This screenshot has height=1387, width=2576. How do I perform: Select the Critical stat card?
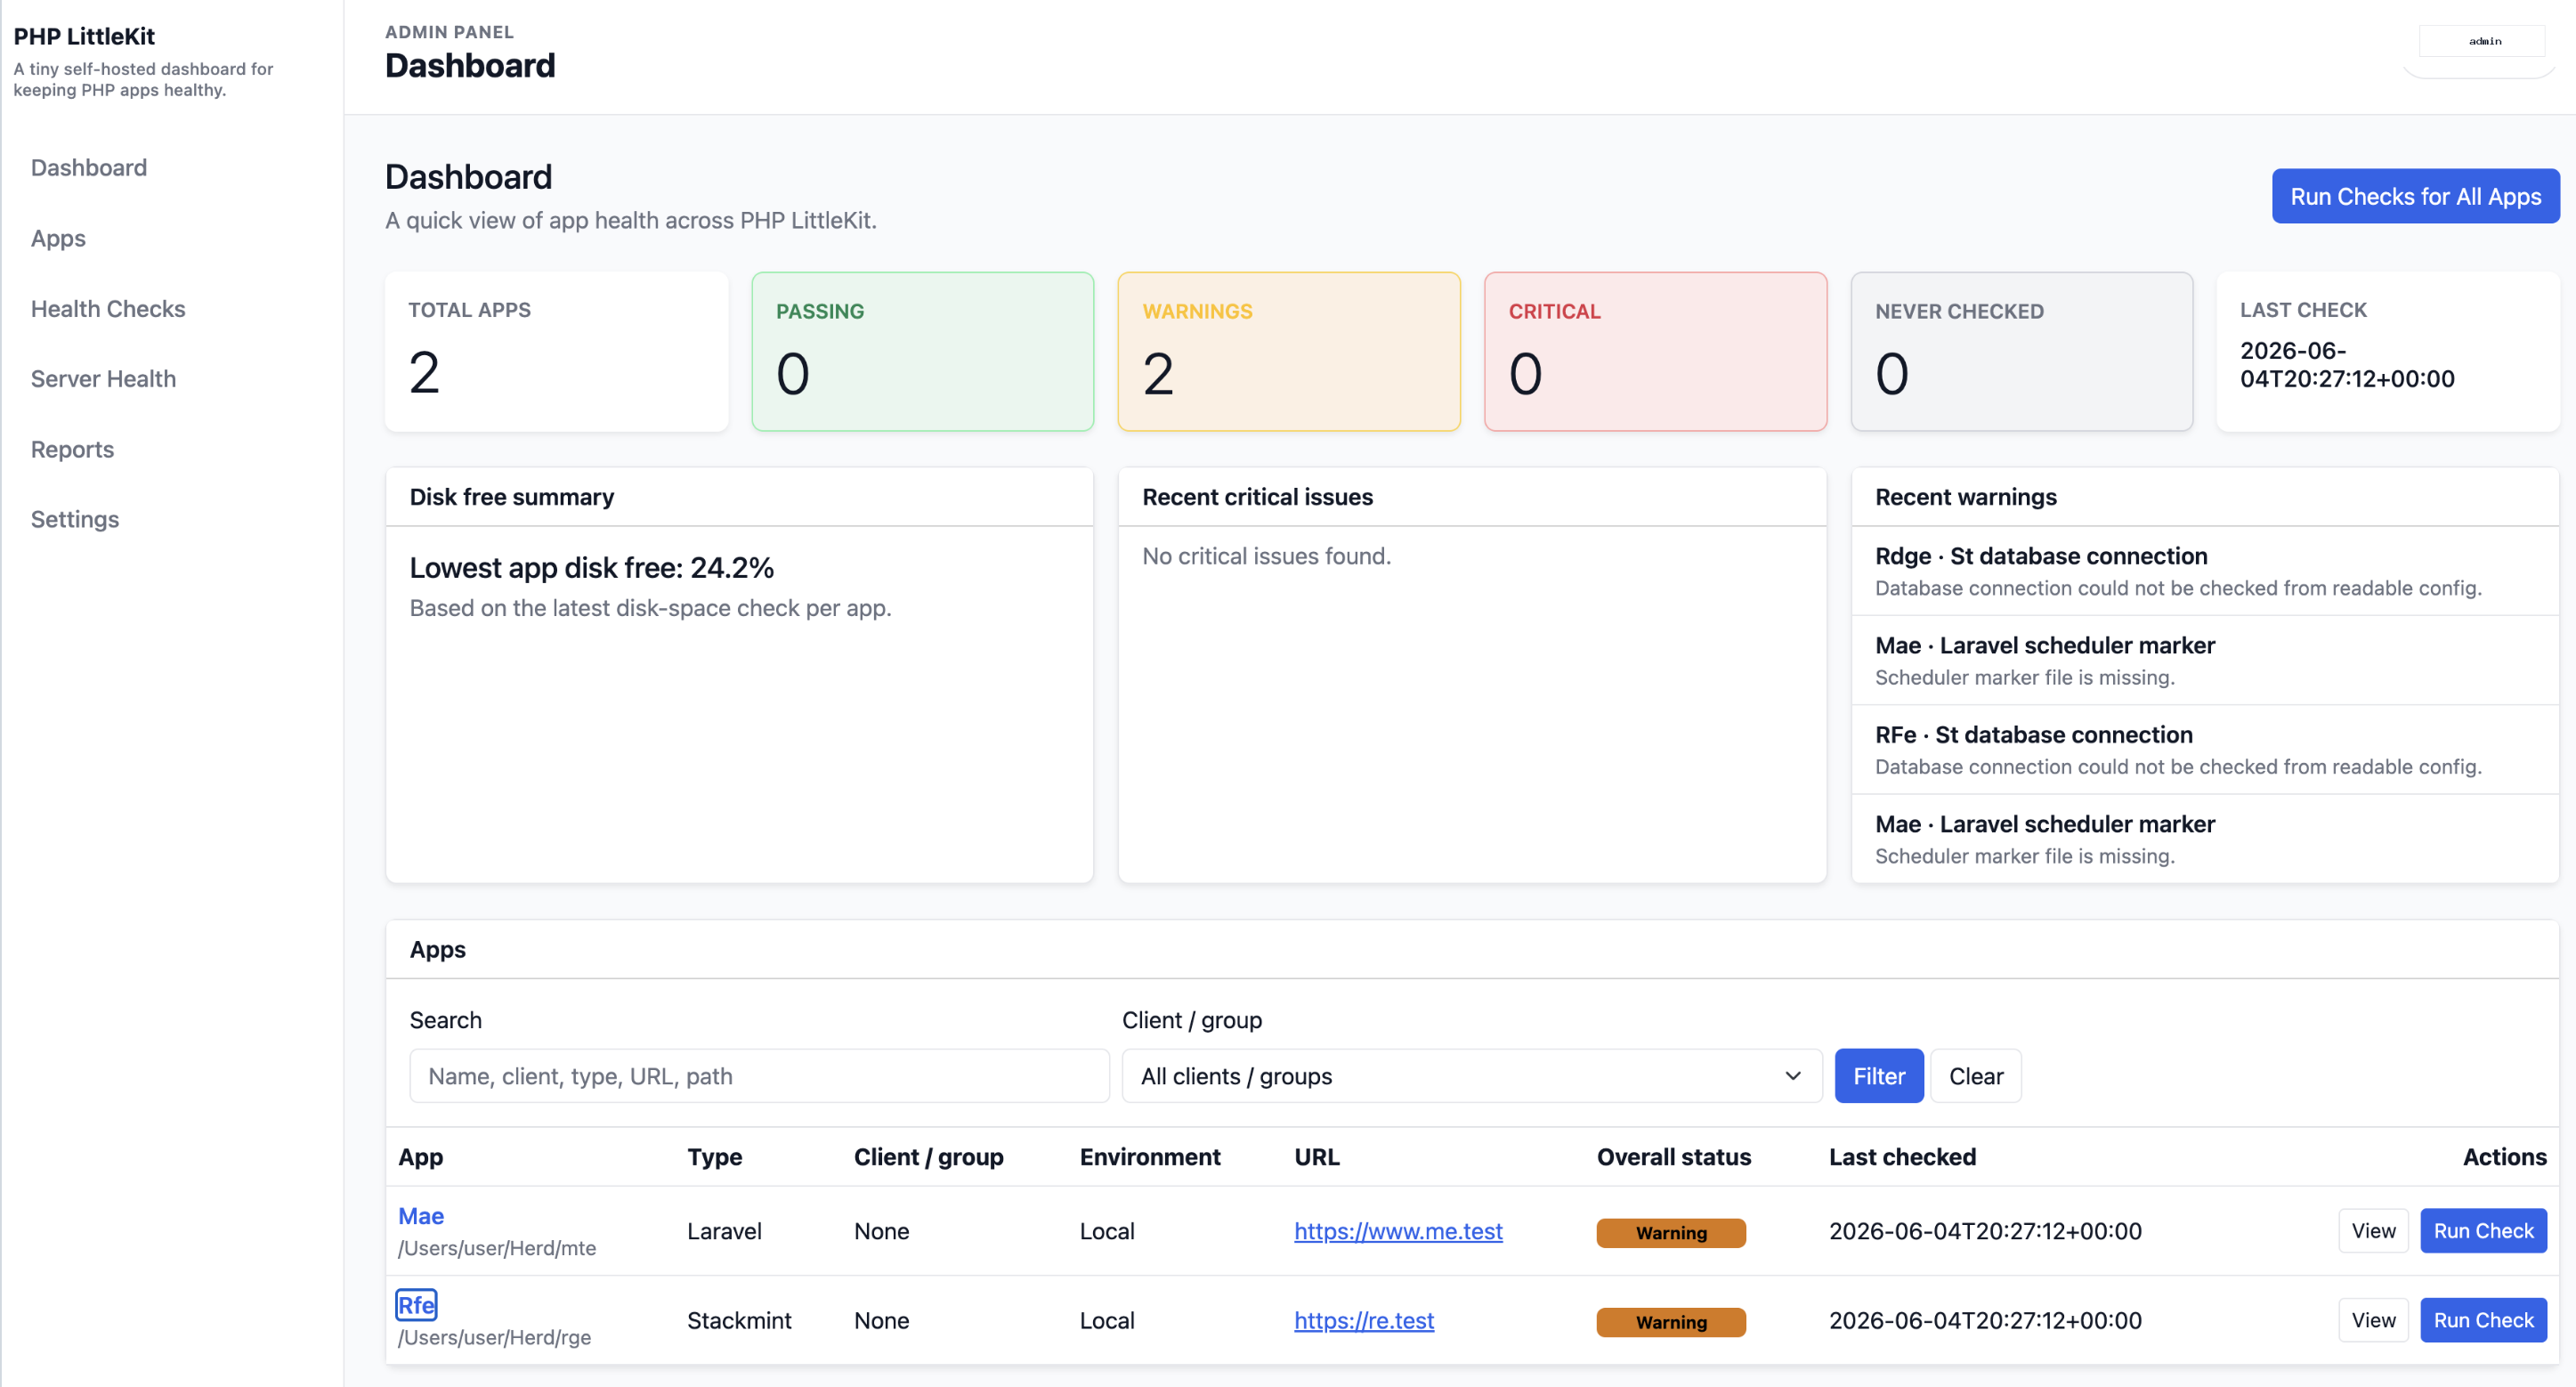(1656, 352)
